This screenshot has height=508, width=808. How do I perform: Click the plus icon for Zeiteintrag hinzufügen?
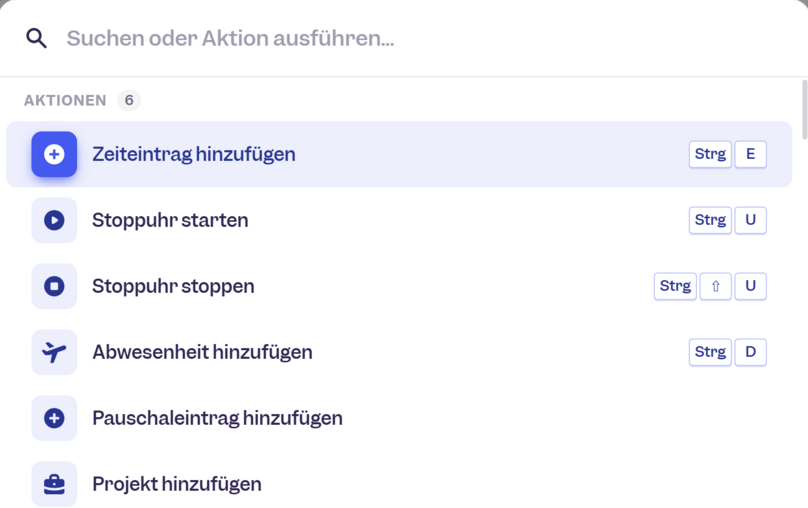[54, 154]
